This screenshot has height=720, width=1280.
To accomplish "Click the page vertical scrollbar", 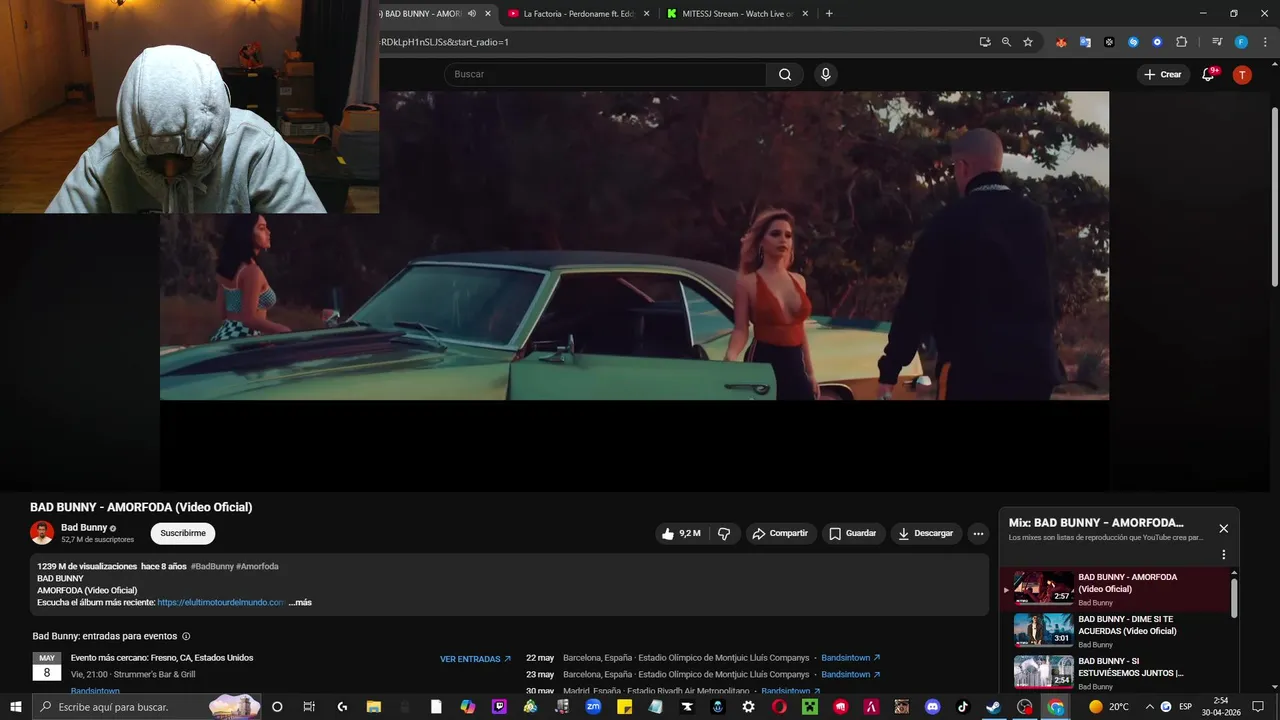I will pos(1275,195).
